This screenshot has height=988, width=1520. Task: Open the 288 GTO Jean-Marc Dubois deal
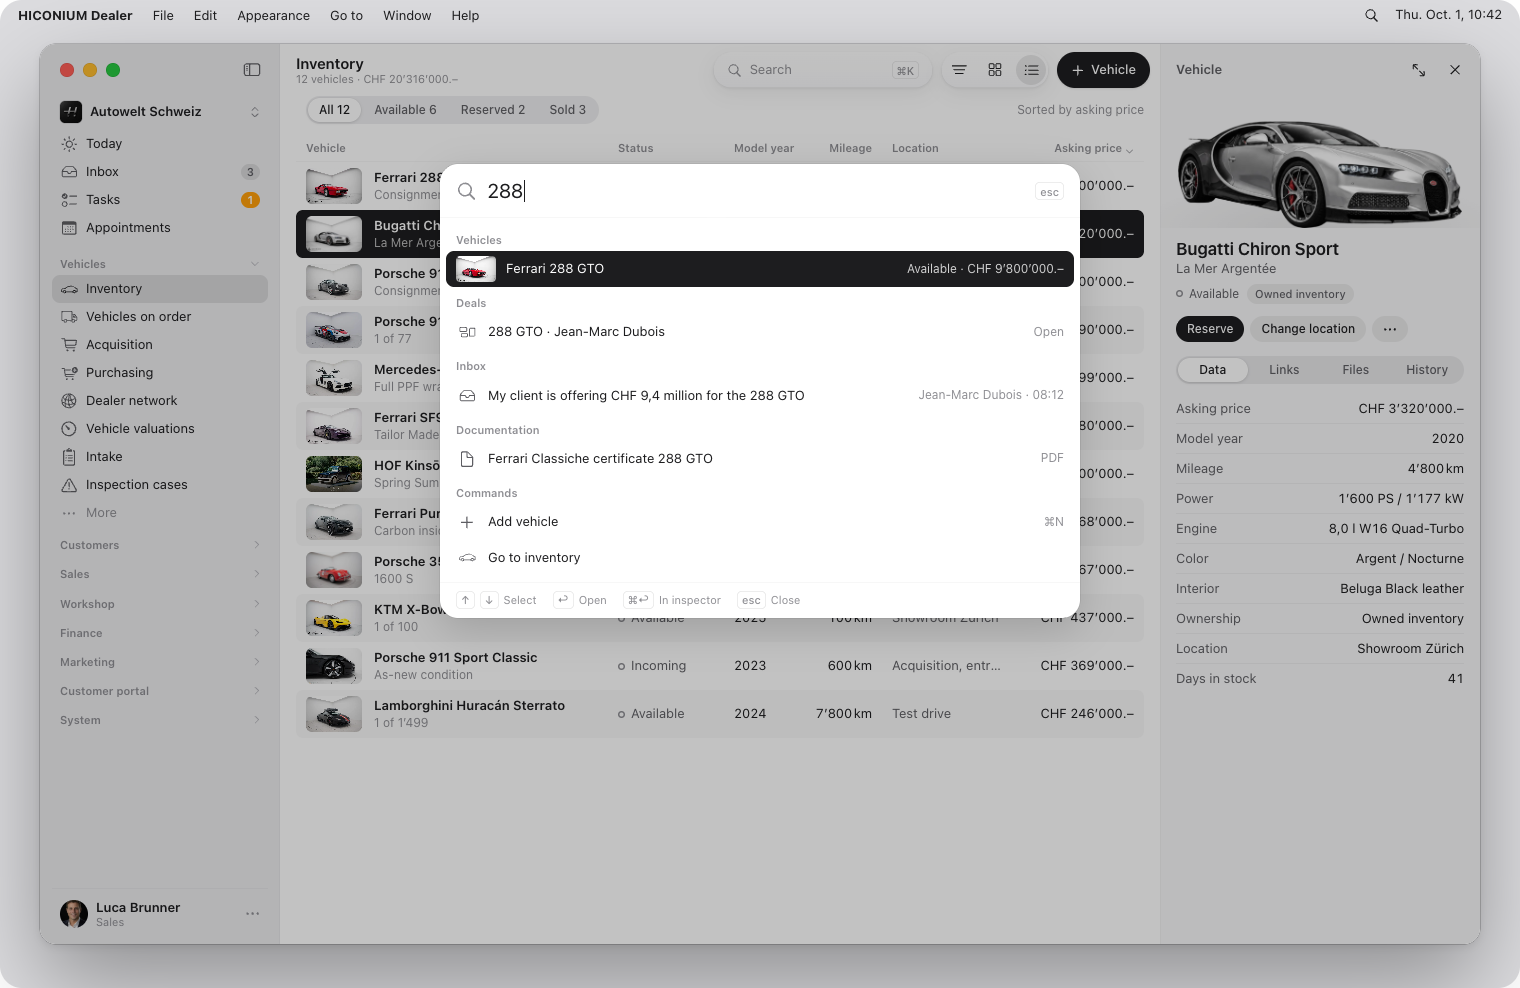(x=760, y=332)
